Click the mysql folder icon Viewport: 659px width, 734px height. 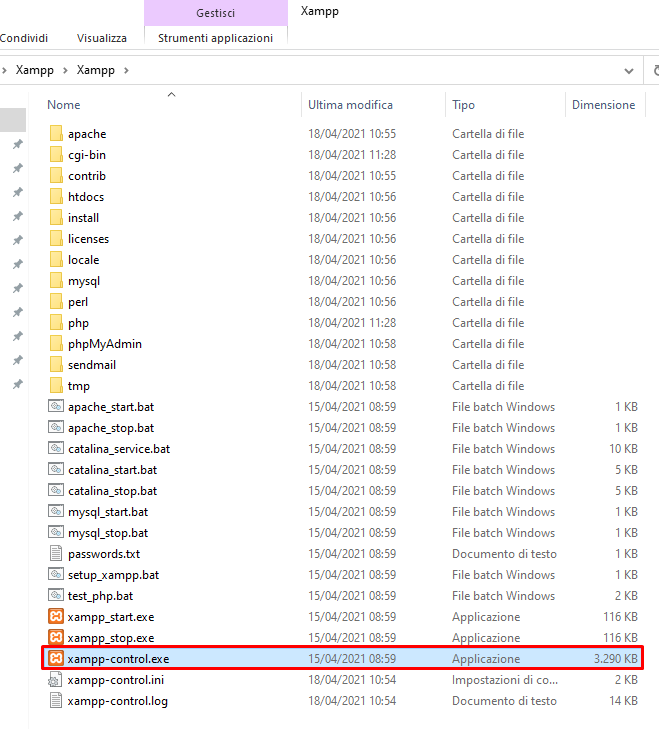click(x=56, y=280)
